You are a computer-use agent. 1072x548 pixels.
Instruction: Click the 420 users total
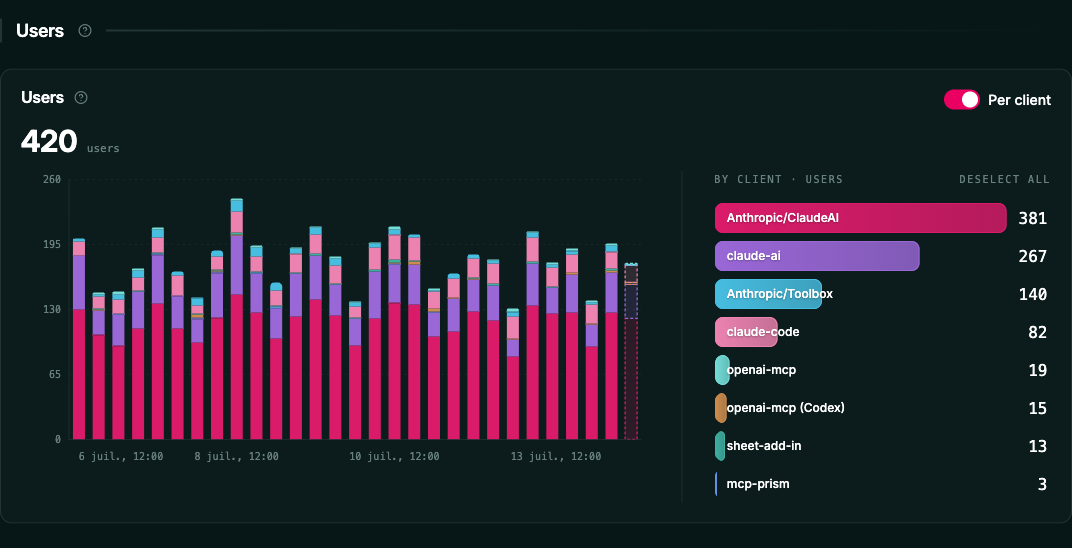[x=49, y=141]
